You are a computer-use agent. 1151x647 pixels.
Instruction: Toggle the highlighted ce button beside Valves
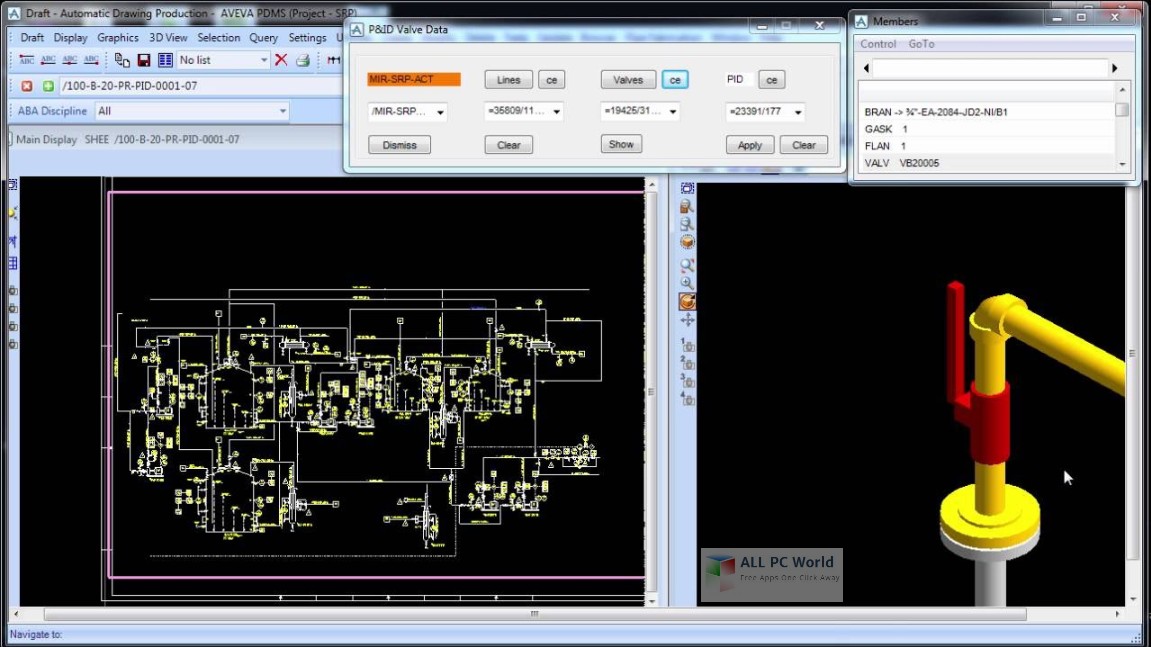tap(675, 80)
